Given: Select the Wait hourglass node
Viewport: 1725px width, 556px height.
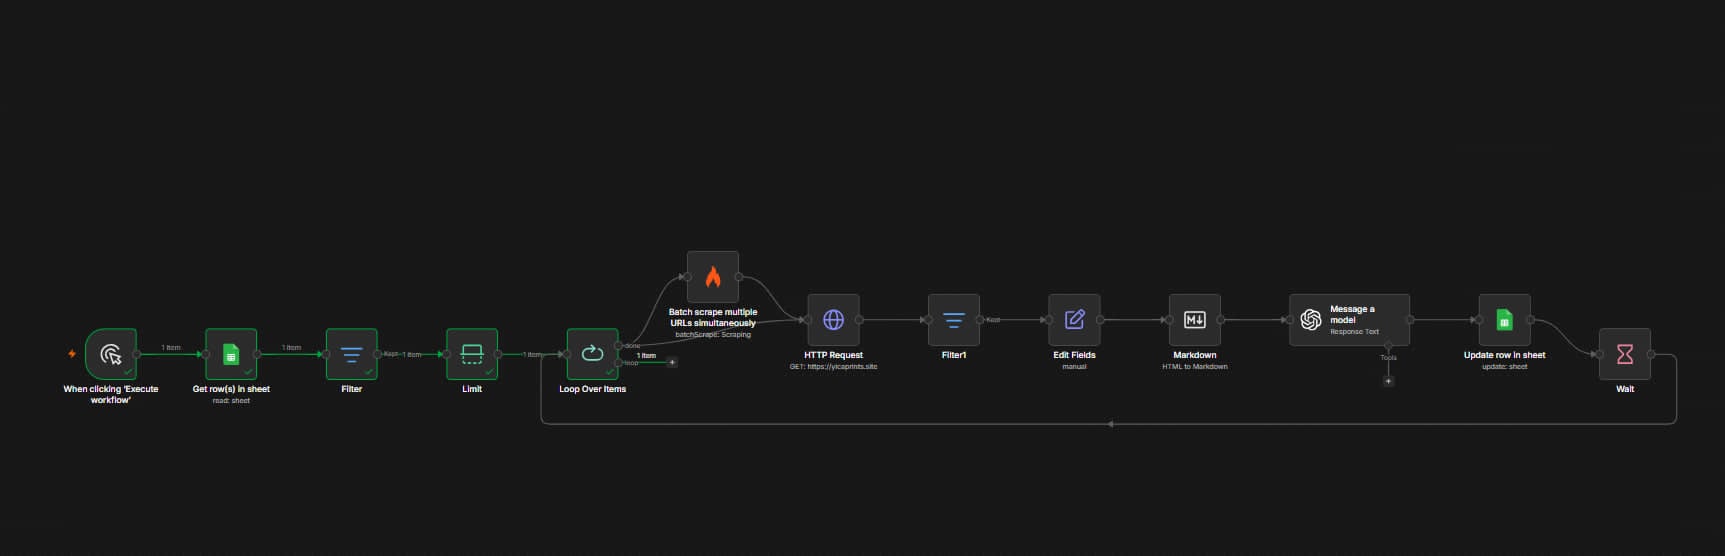Looking at the screenshot, I should (1625, 354).
